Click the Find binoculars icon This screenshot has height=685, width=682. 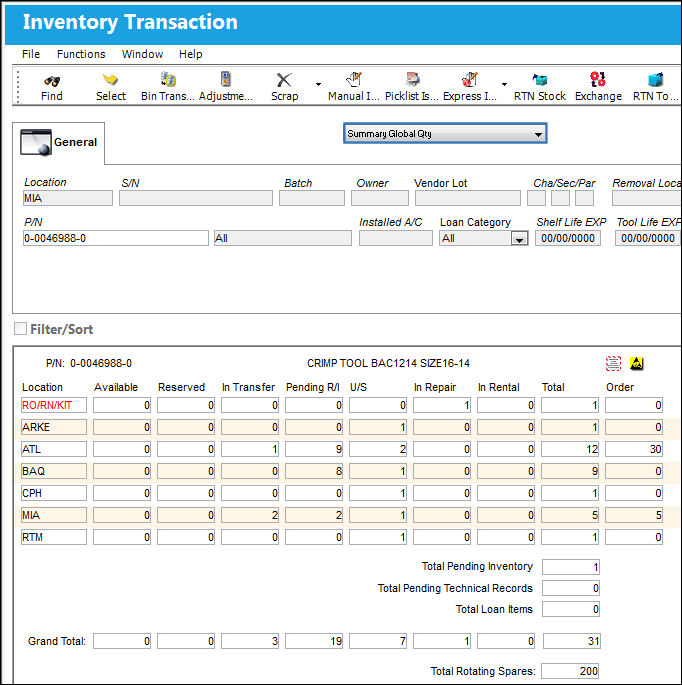click(52, 80)
